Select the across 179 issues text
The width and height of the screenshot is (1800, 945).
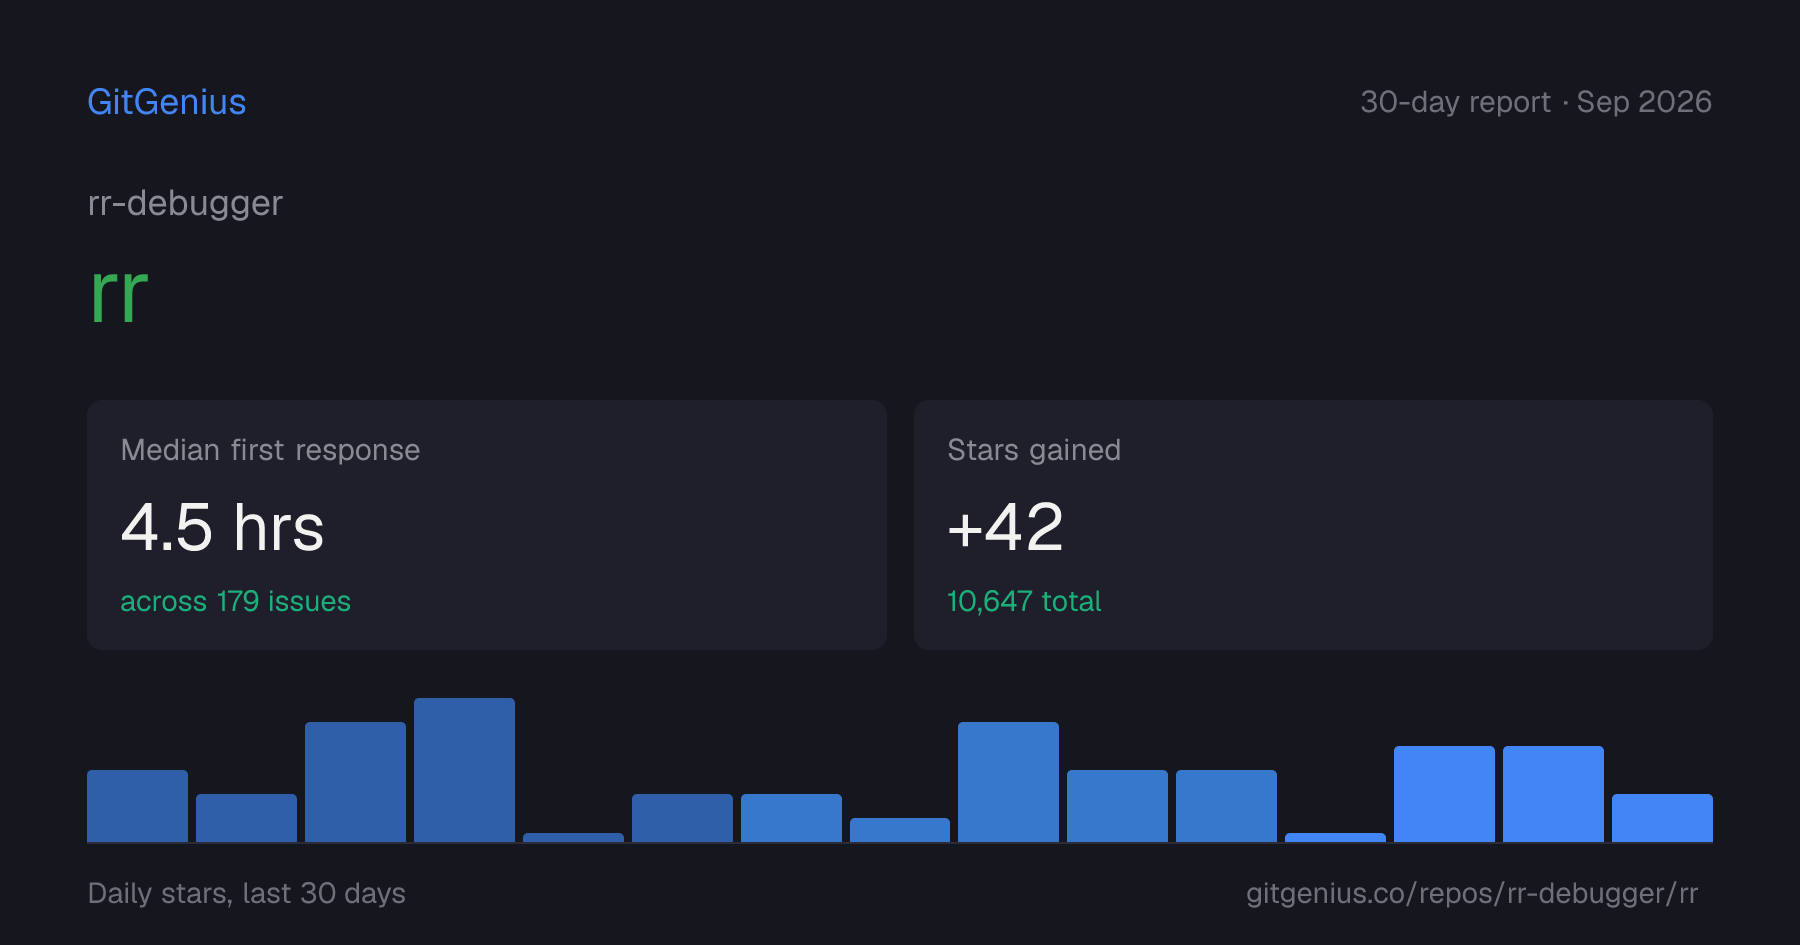[x=236, y=601]
